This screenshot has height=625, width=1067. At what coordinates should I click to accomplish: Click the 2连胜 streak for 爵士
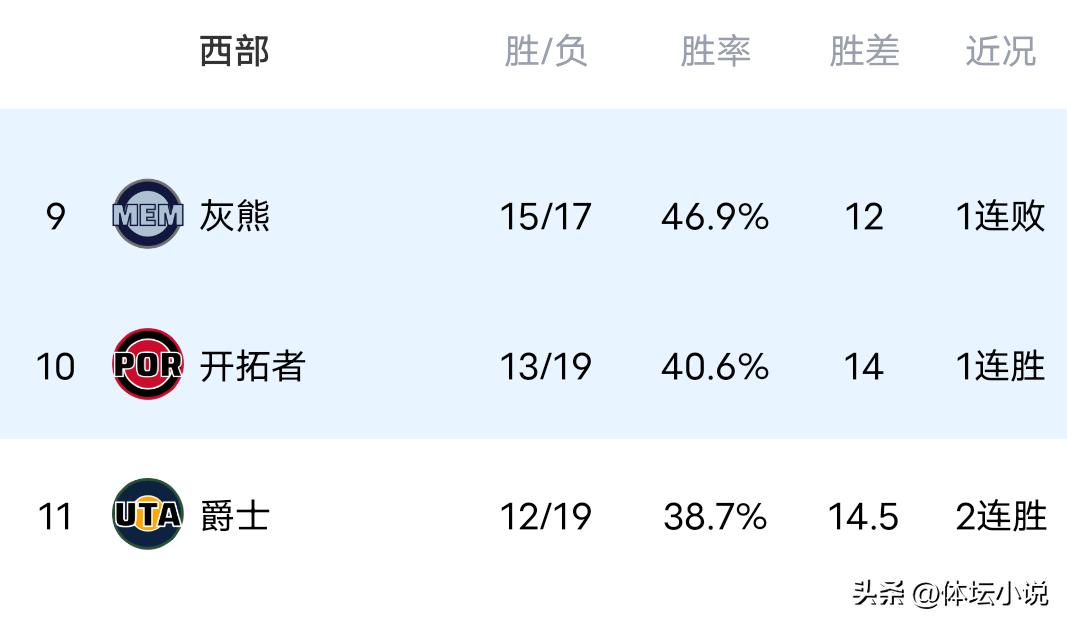[x=1001, y=516]
